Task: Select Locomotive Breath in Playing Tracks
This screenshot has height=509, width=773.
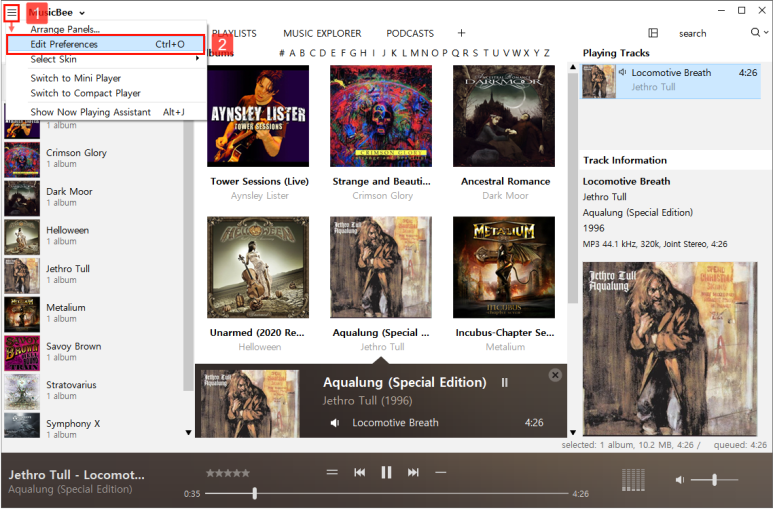Action: 671,80
